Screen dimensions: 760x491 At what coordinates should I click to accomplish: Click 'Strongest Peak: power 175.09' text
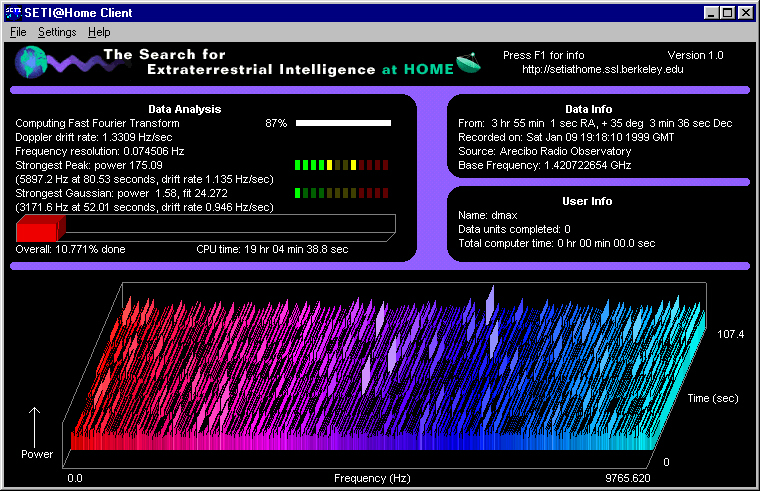pyautogui.click(x=89, y=165)
